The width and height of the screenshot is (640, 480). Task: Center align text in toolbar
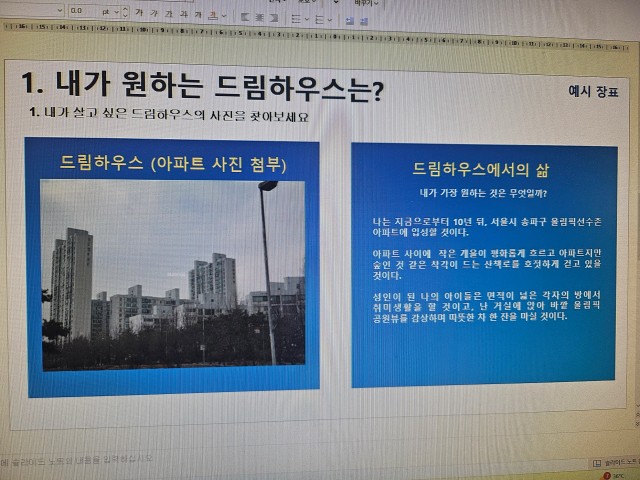click(x=260, y=17)
